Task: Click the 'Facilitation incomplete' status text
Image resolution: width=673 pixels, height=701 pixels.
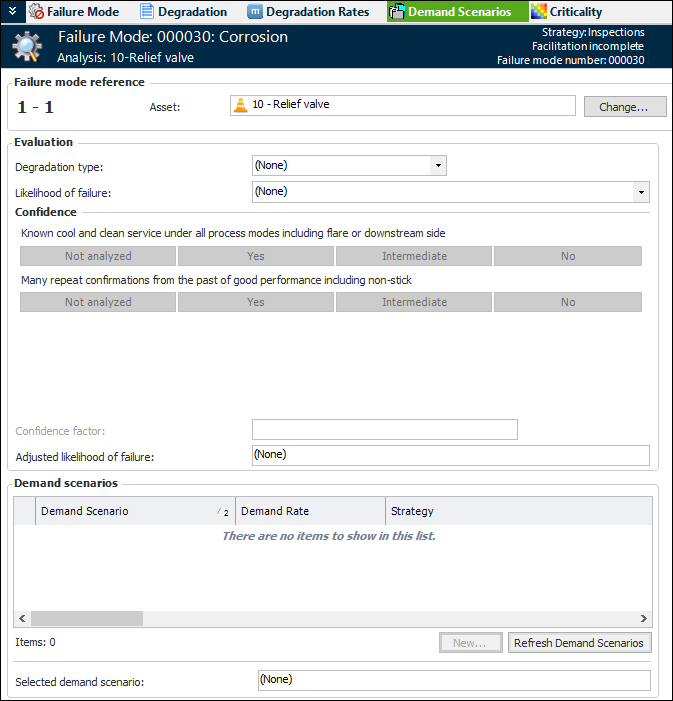Action: [588, 46]
